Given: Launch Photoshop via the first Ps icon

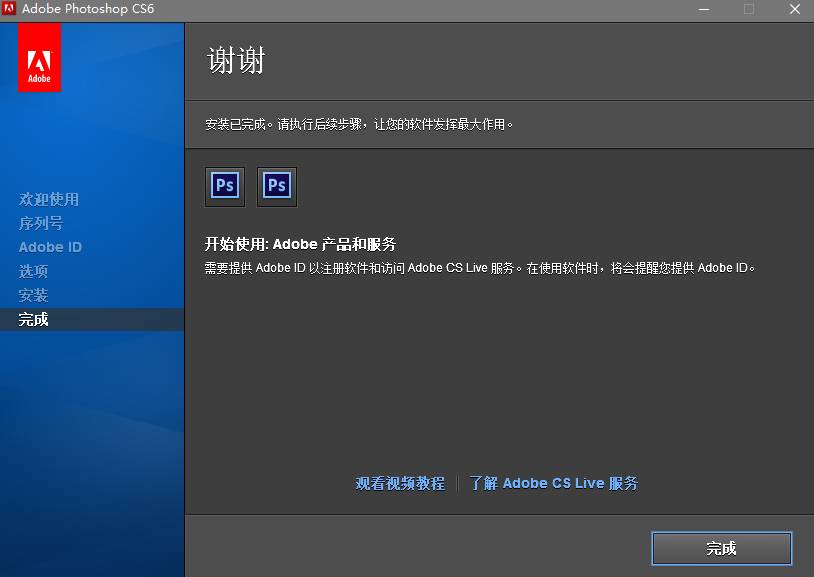Looking at the screenshot, I should (224, 186).
